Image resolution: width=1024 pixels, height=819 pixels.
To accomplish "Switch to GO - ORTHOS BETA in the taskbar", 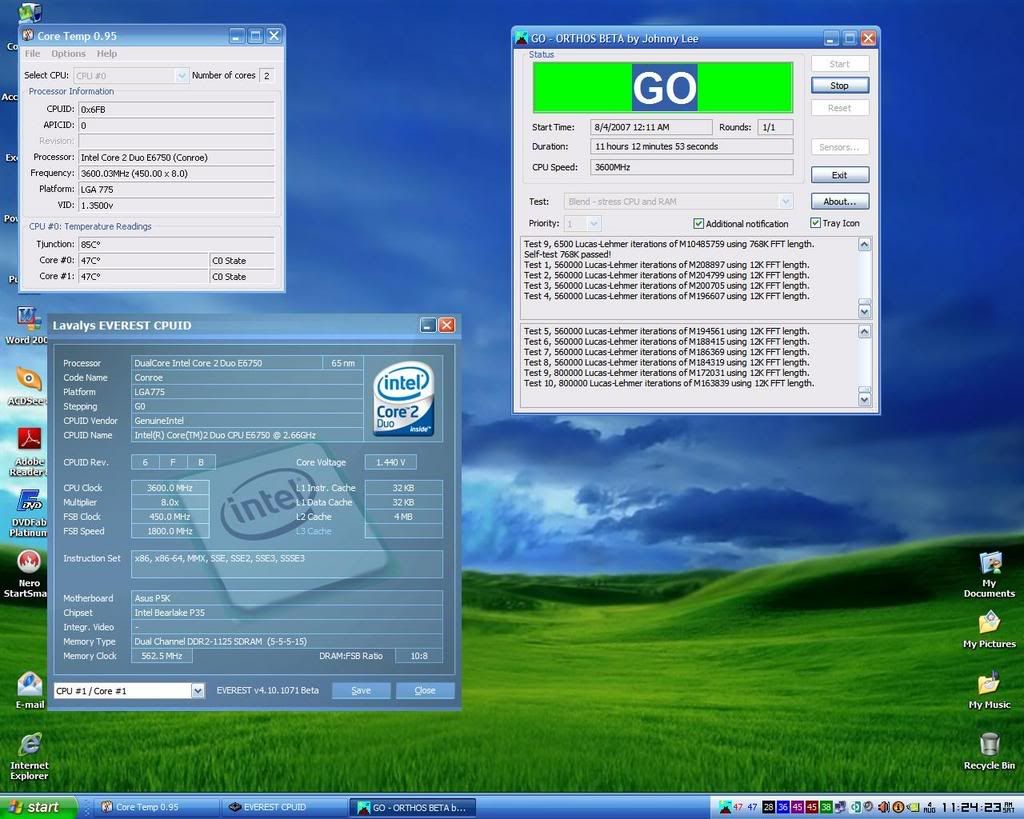I will click(x=412, y=808).
